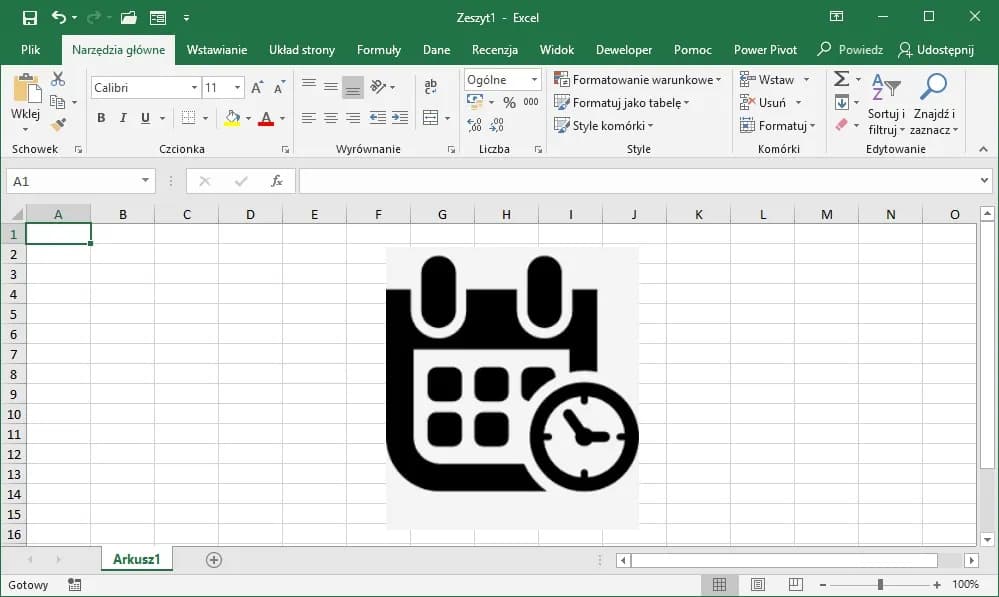
Task: Select the Format Painter brush
Action: point(58,125)
